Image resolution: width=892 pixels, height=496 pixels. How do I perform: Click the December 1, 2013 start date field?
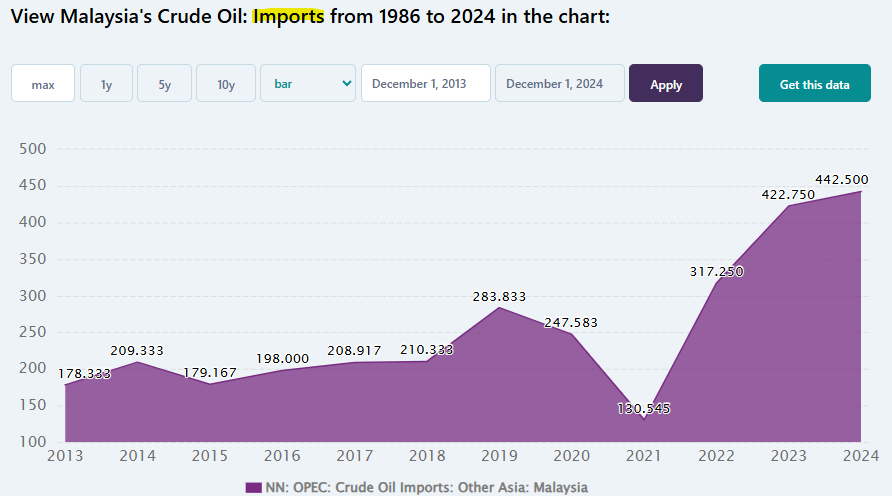[425, 84]
